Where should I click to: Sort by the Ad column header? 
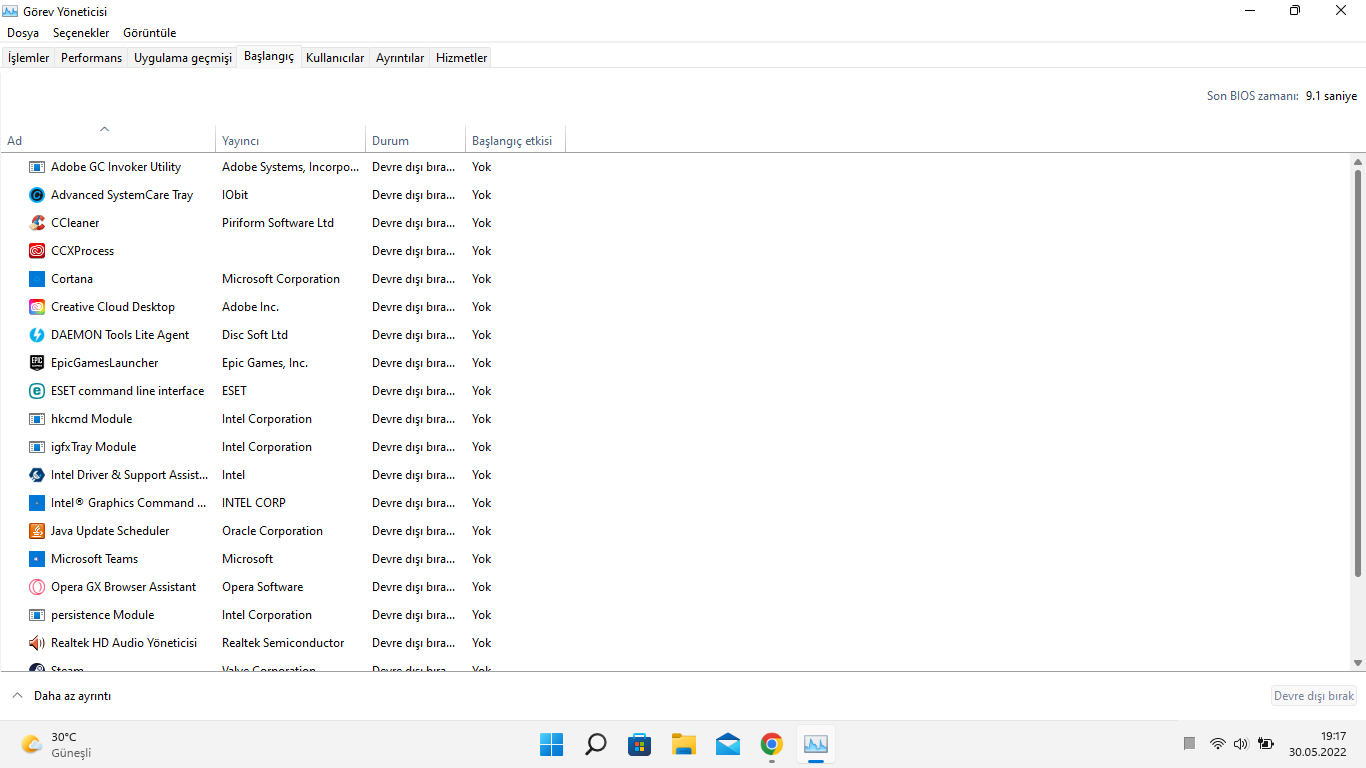point(108,141)
